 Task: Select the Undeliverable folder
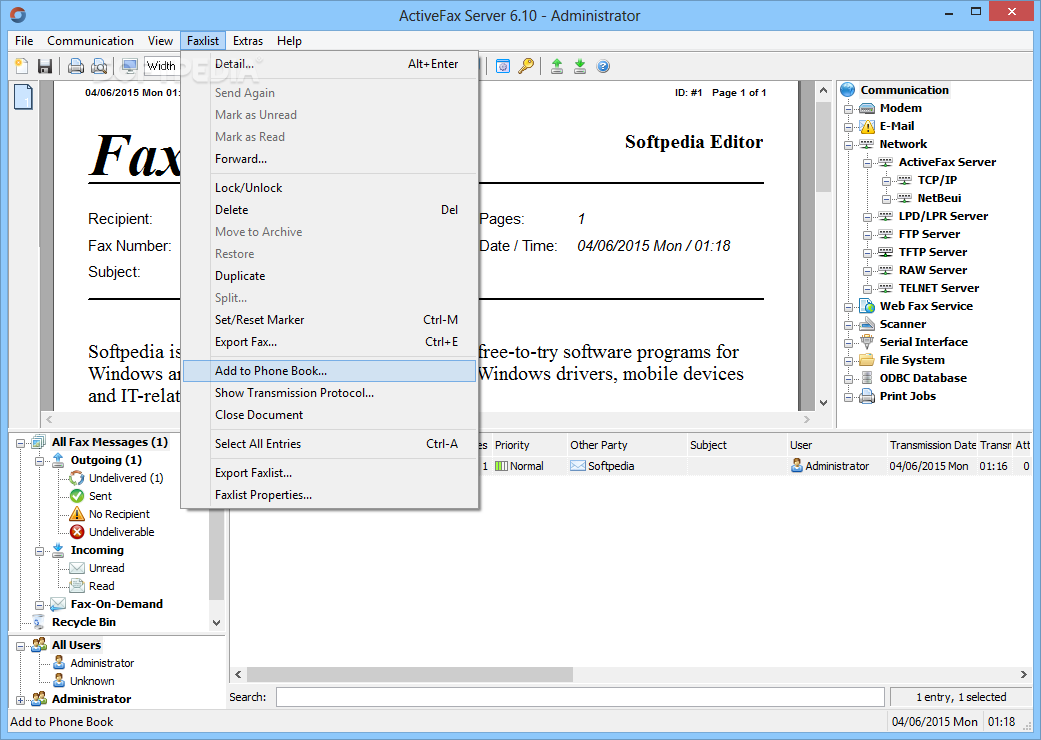[121, 532]
